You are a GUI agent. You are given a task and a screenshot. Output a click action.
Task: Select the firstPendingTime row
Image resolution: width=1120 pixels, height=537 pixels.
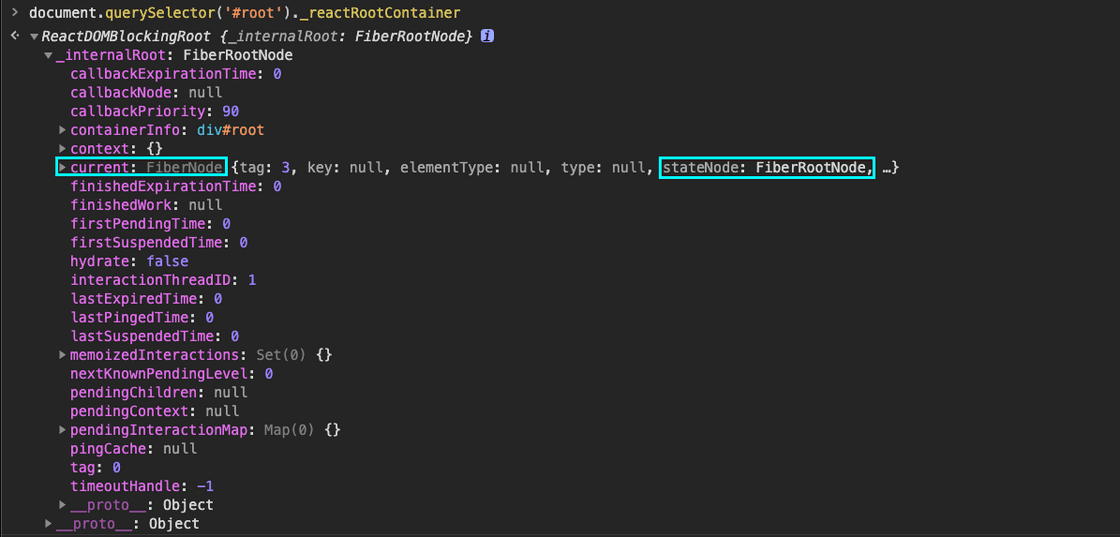click(150, 224)
